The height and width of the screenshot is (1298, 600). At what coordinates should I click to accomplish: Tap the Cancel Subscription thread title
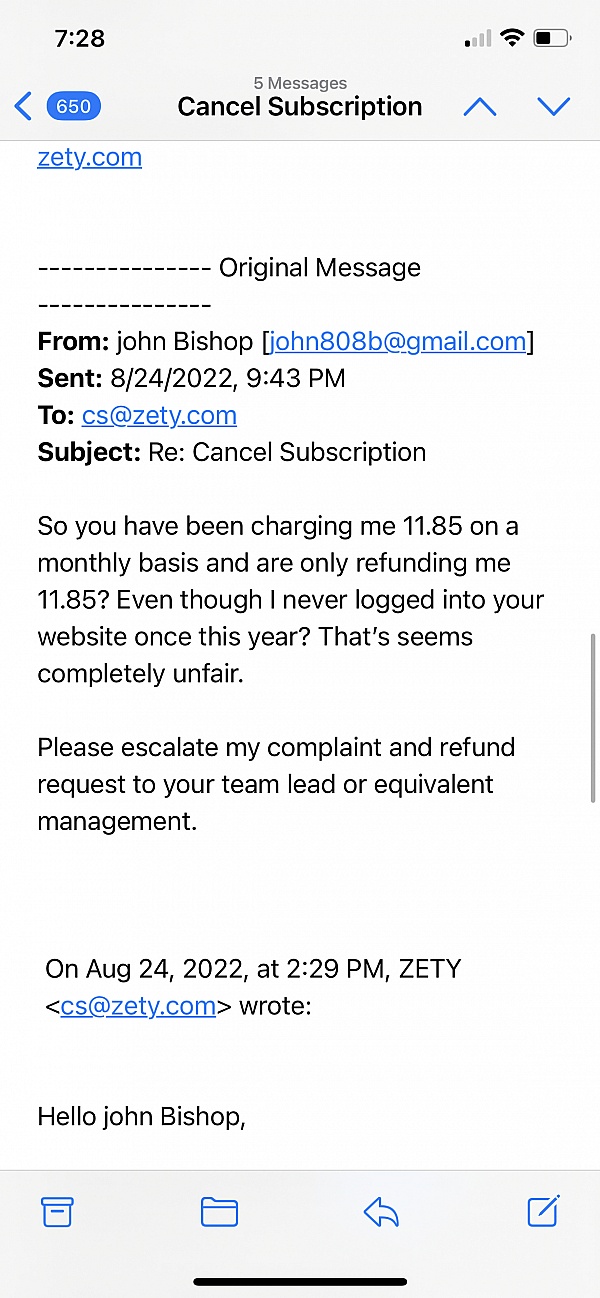[x=300, y=107]
